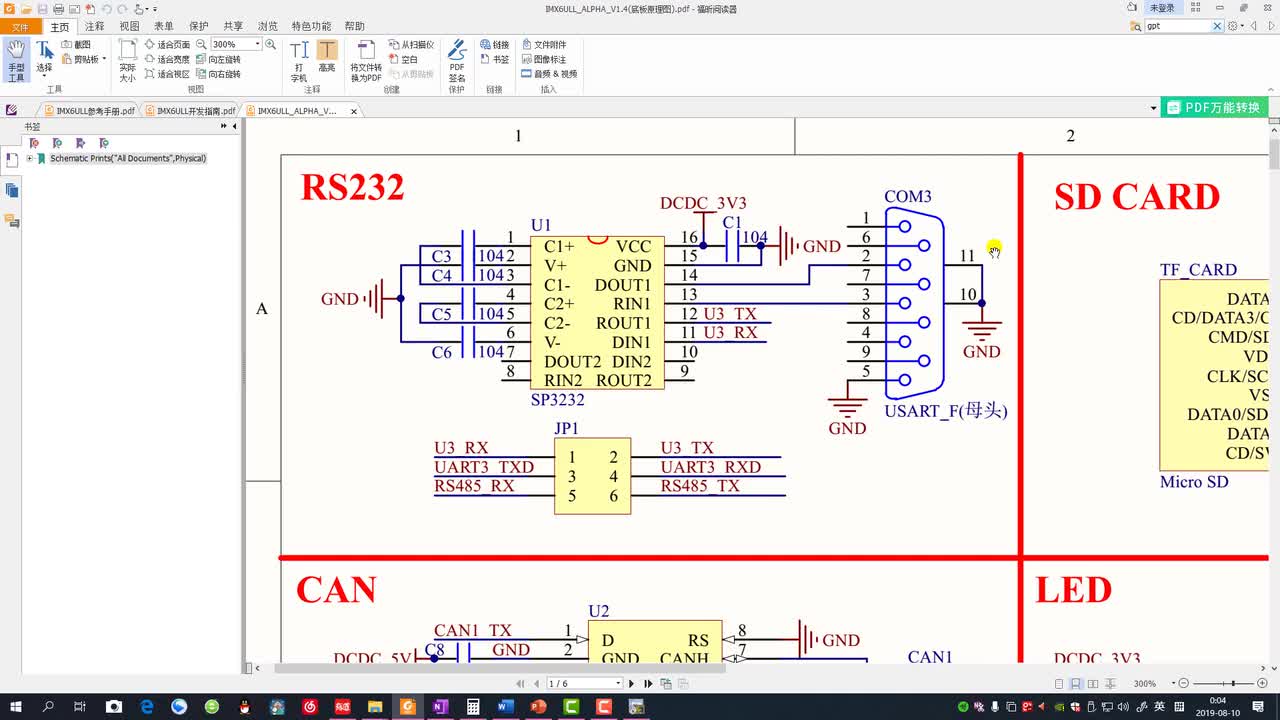
Task: Switch to the Share (共享) ribbon tab
Action: click(233, 26)
